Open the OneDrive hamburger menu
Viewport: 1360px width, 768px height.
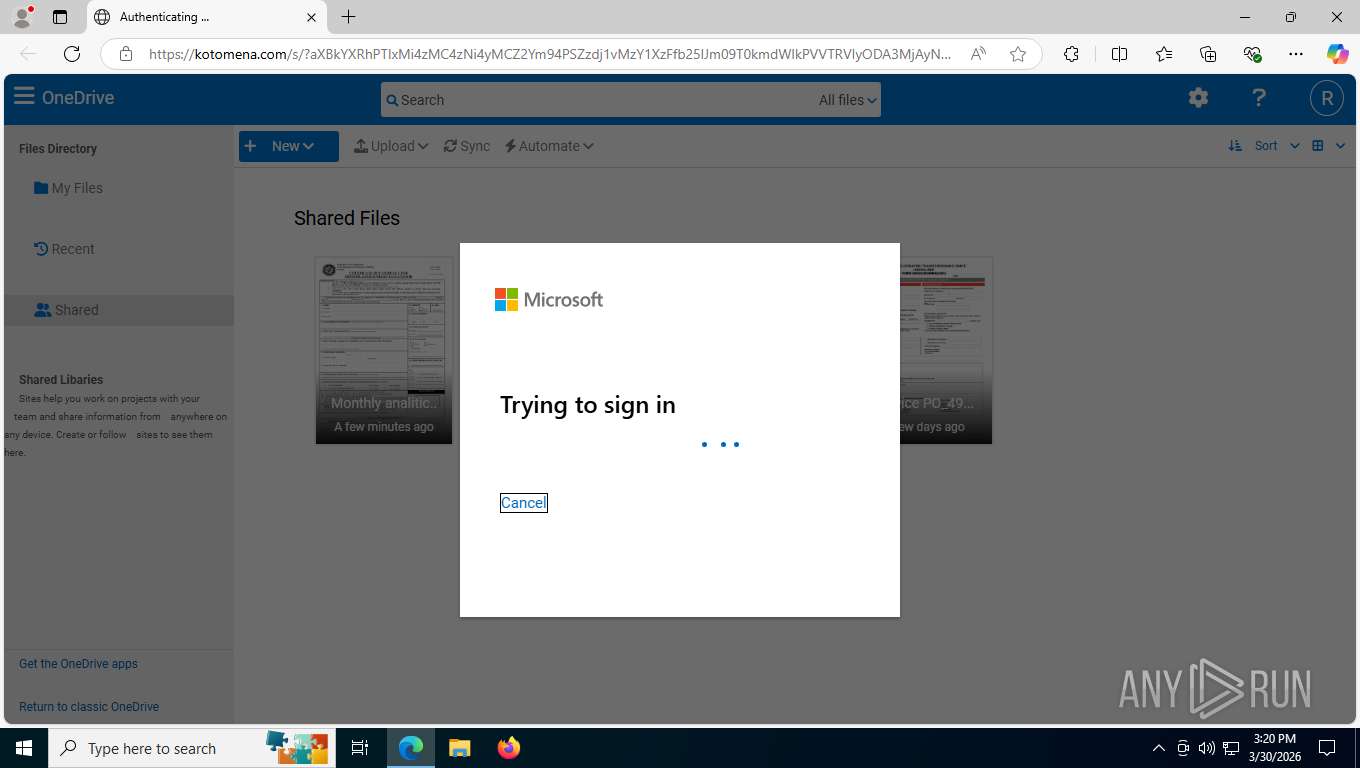pyautogui.click(x=24, y=97)
